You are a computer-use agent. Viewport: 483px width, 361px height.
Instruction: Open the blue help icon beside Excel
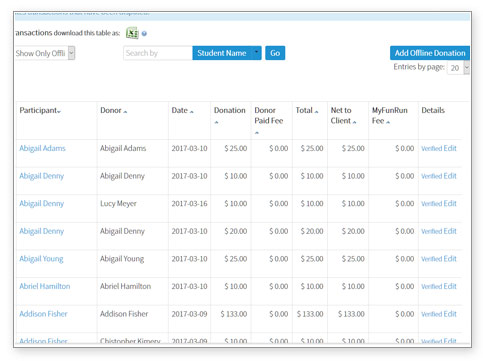pos(144,33)
